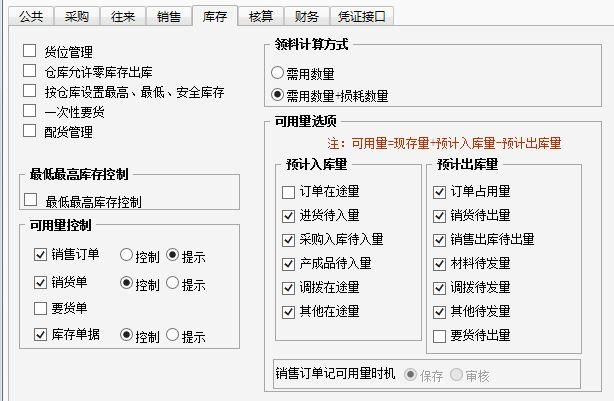
Task: Enable the 配货管理 checkbox
Action: [29, 131]
